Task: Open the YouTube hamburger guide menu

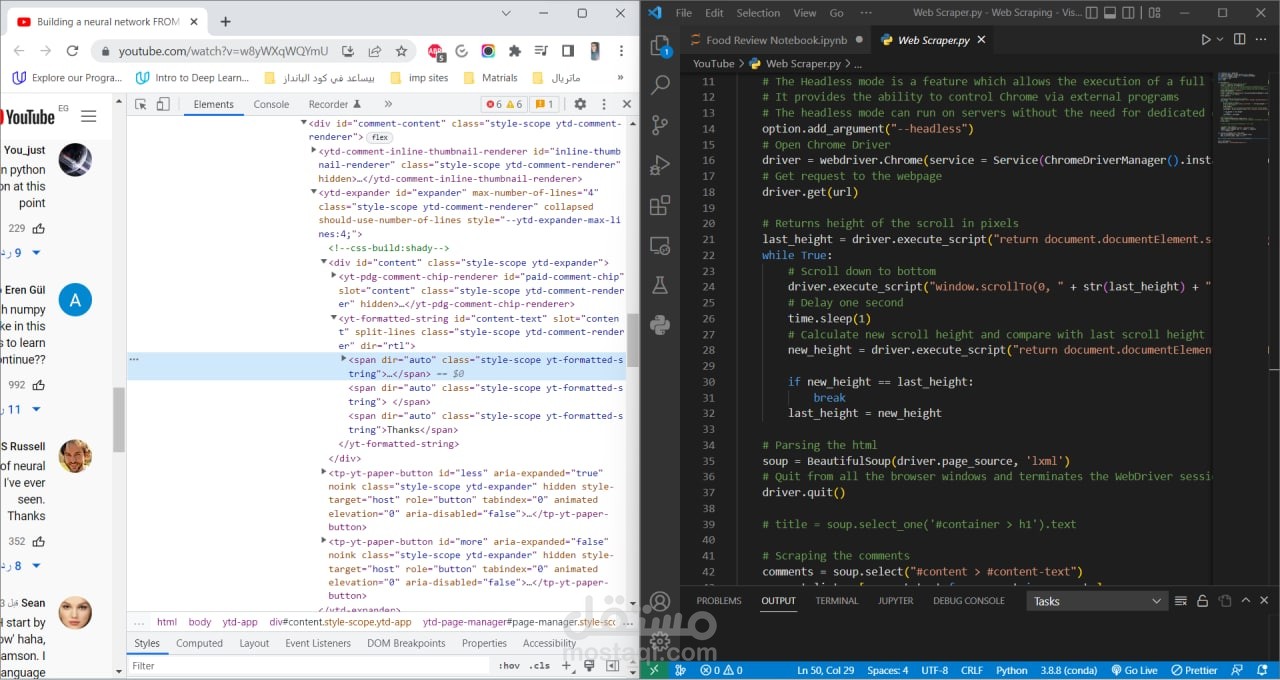Action: coord(89,116)
